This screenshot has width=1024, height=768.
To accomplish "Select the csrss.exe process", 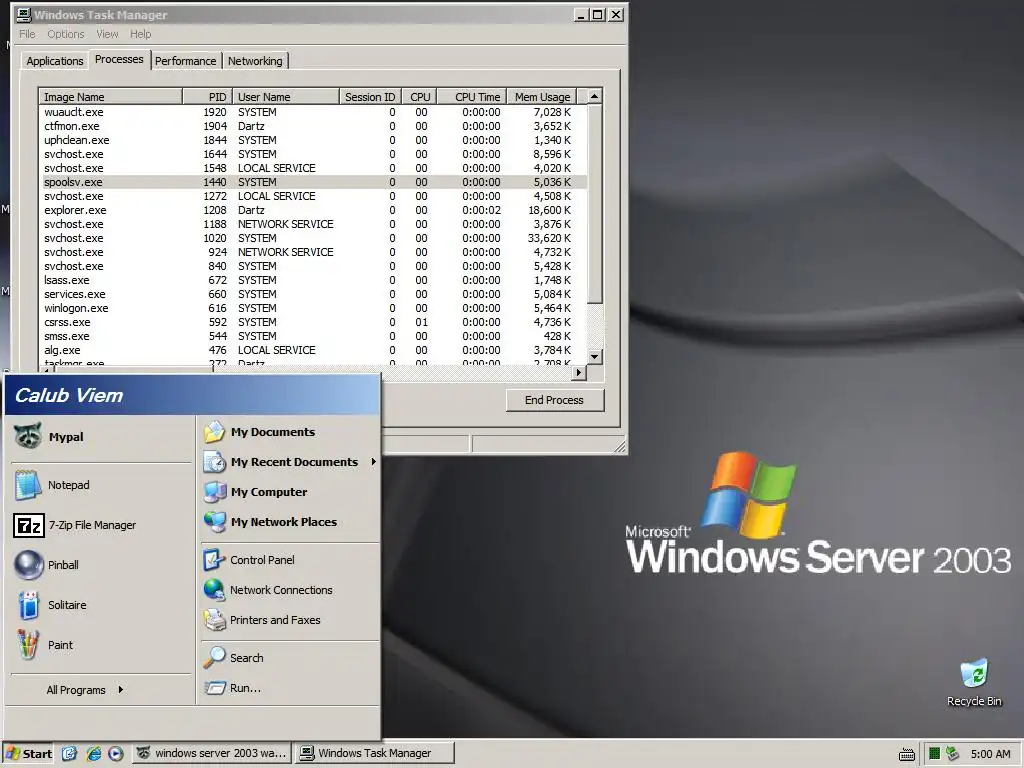I will point(312,322).
